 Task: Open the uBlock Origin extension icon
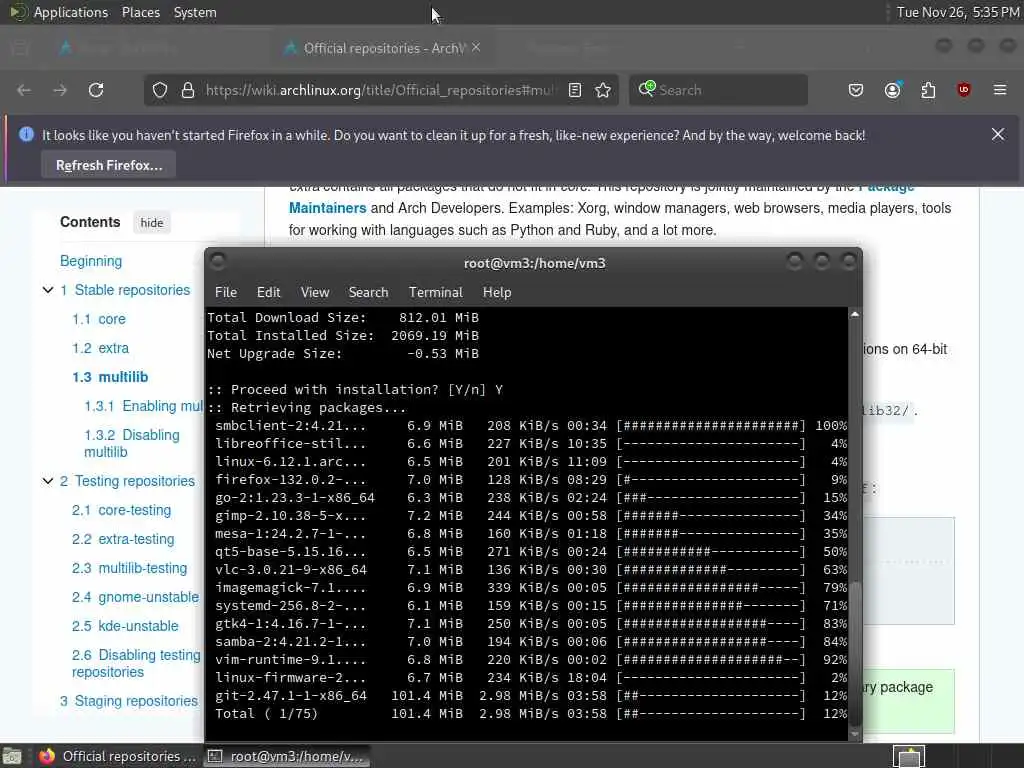tap(964, 90)
